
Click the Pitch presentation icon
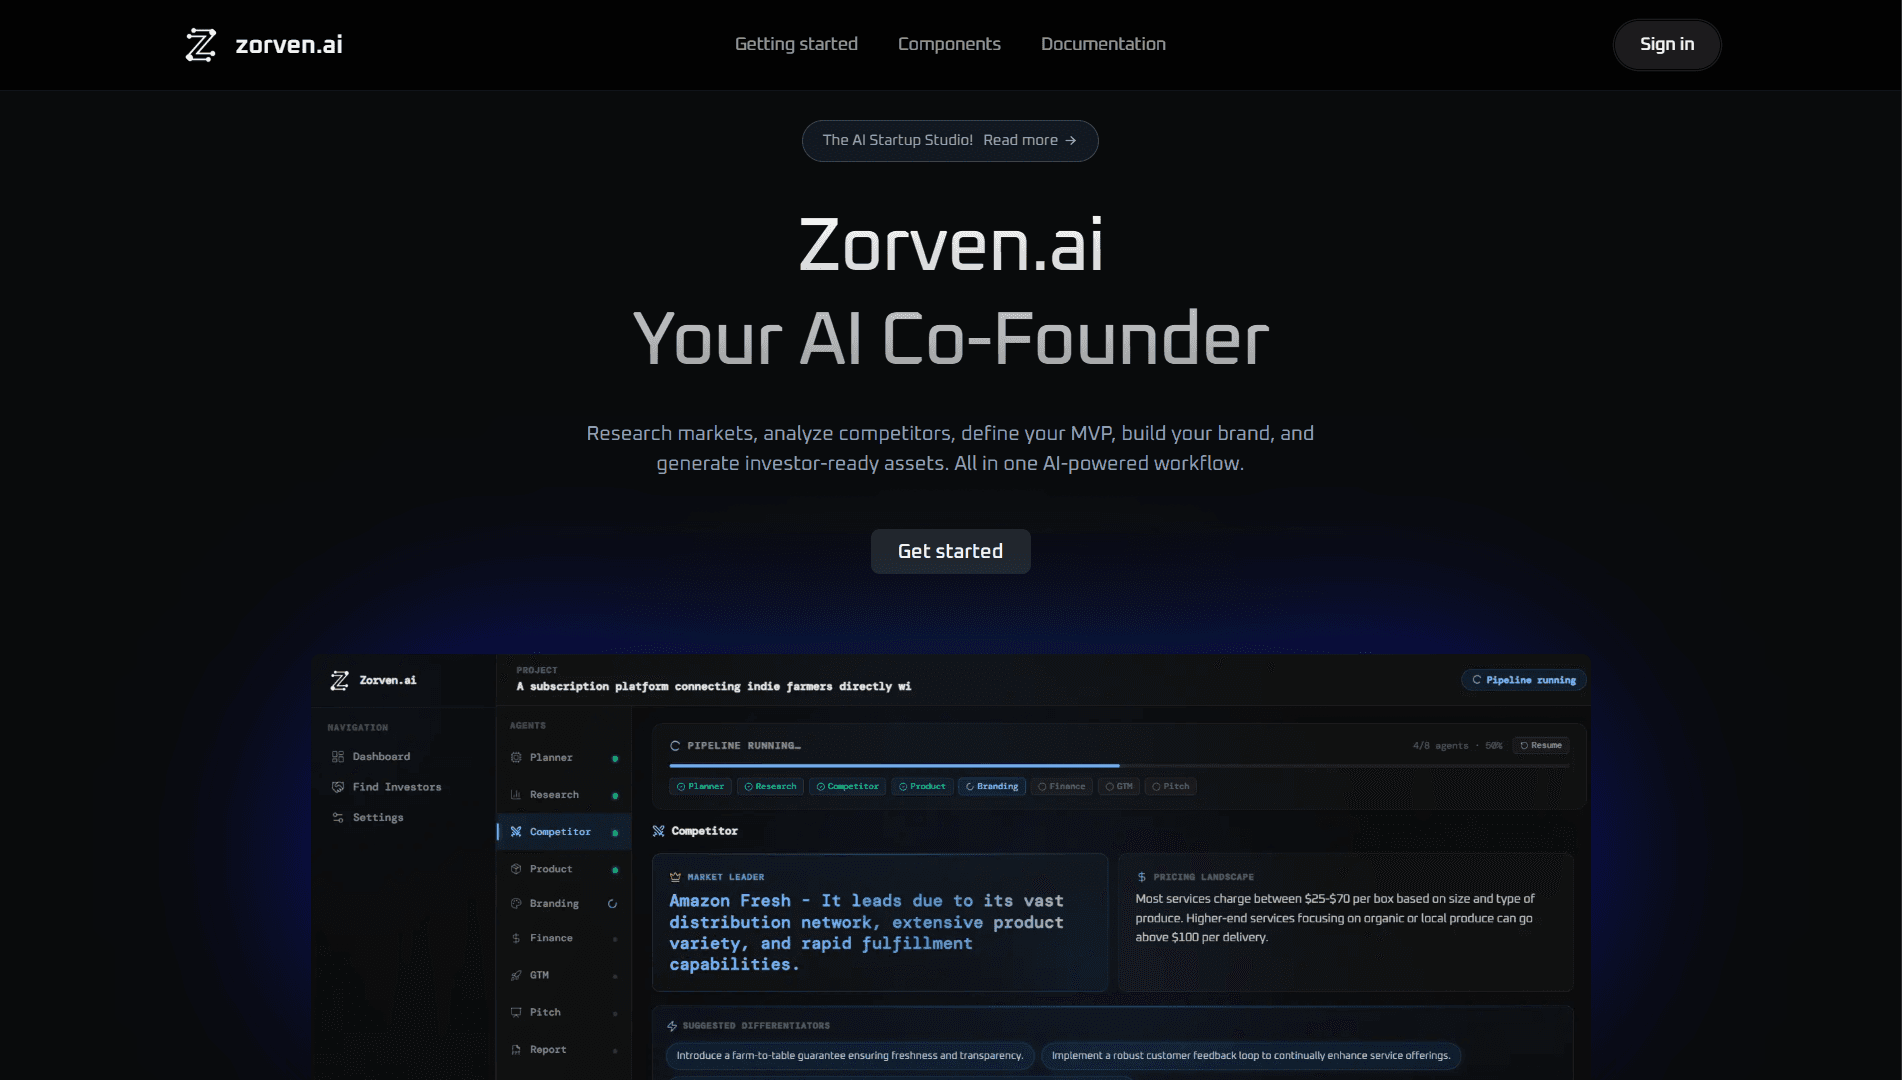coord(516,1012)
